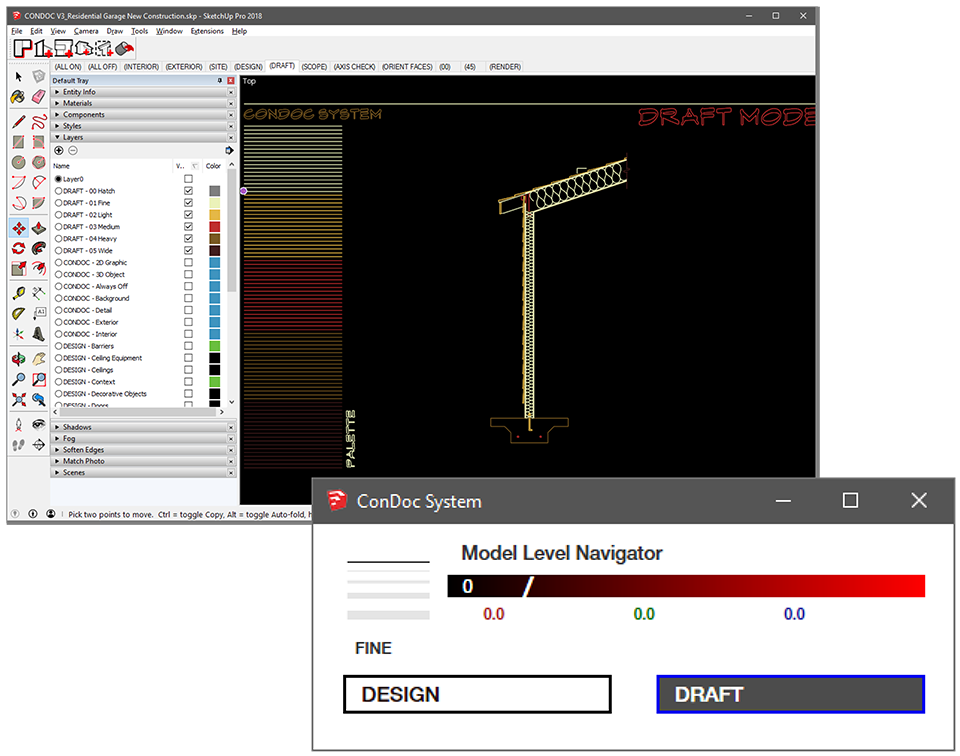The image size is (960, 756).
Task: Activate the Tape Measure tool
Action: (18, 293)
